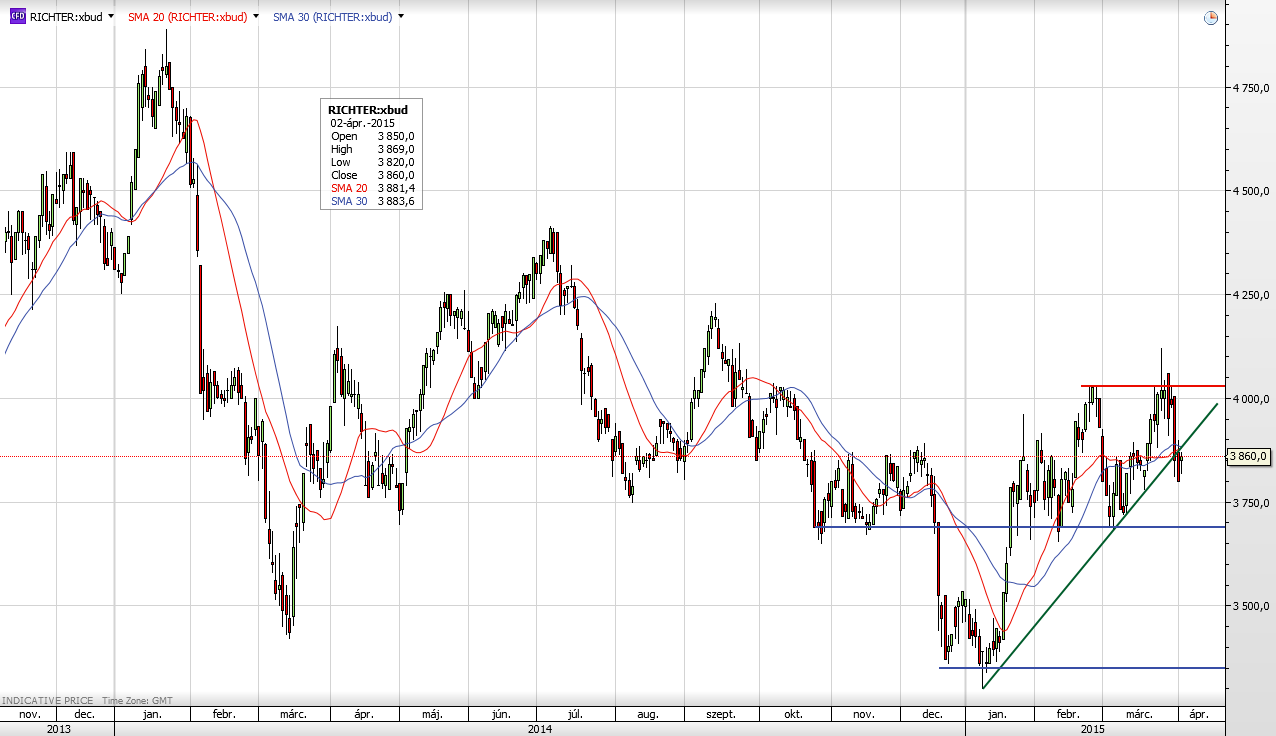The image size is (1276, 736).
Task: Click the jún. month label on time axis
Action: (x=502, y=715)
